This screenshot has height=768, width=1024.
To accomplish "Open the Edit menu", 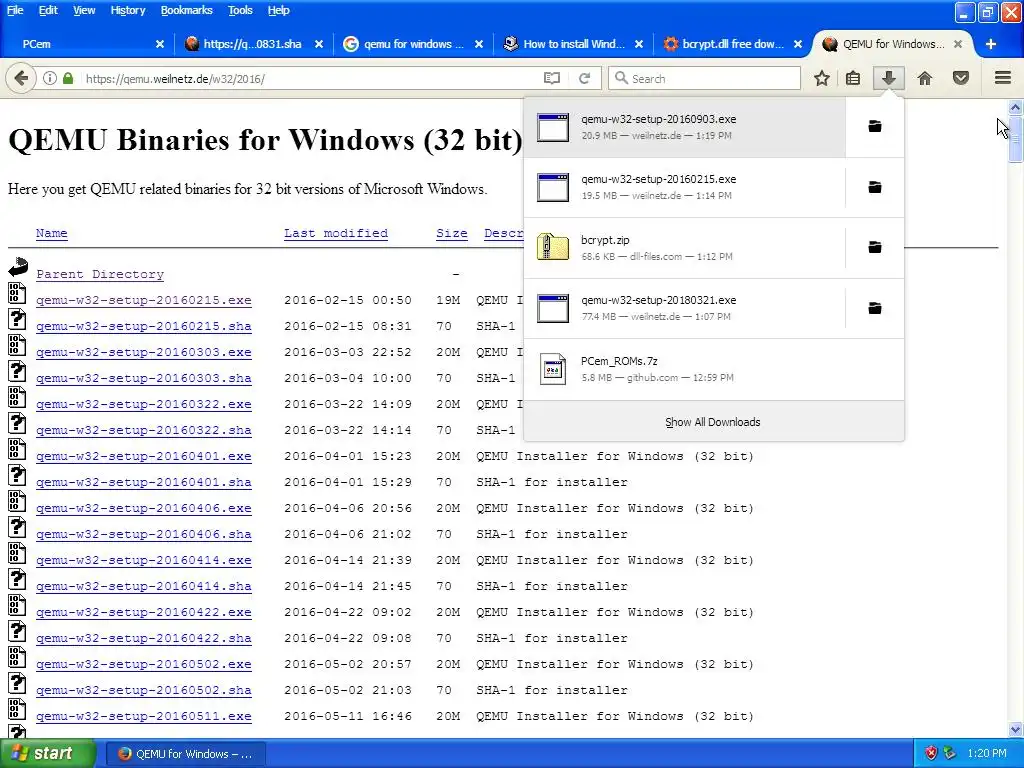I will 48,10.
